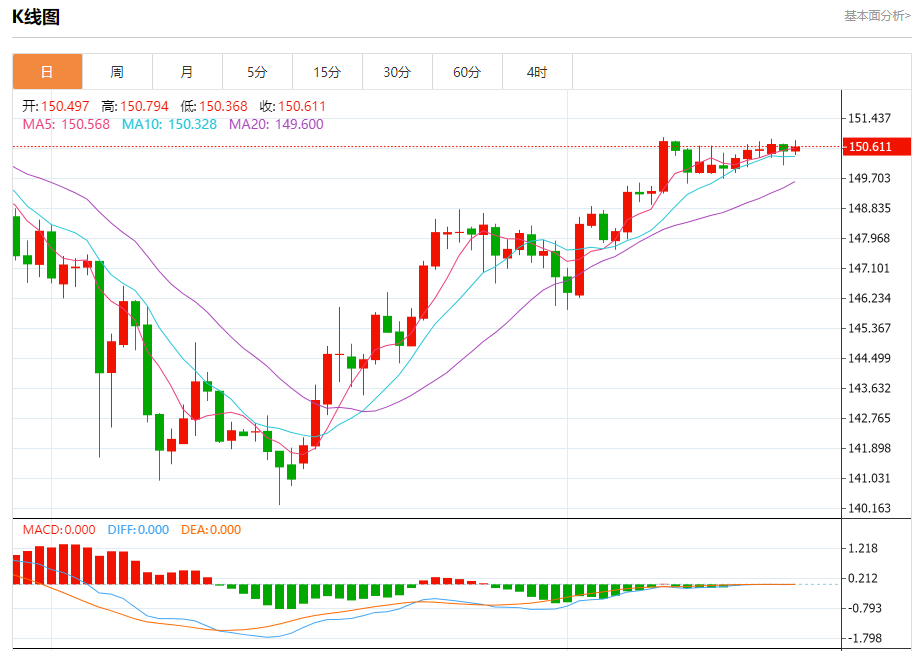Viewport: 917px width, 651px height.
Task: Click the MACD:0.000 indicator label
Action: pos(59,530)
